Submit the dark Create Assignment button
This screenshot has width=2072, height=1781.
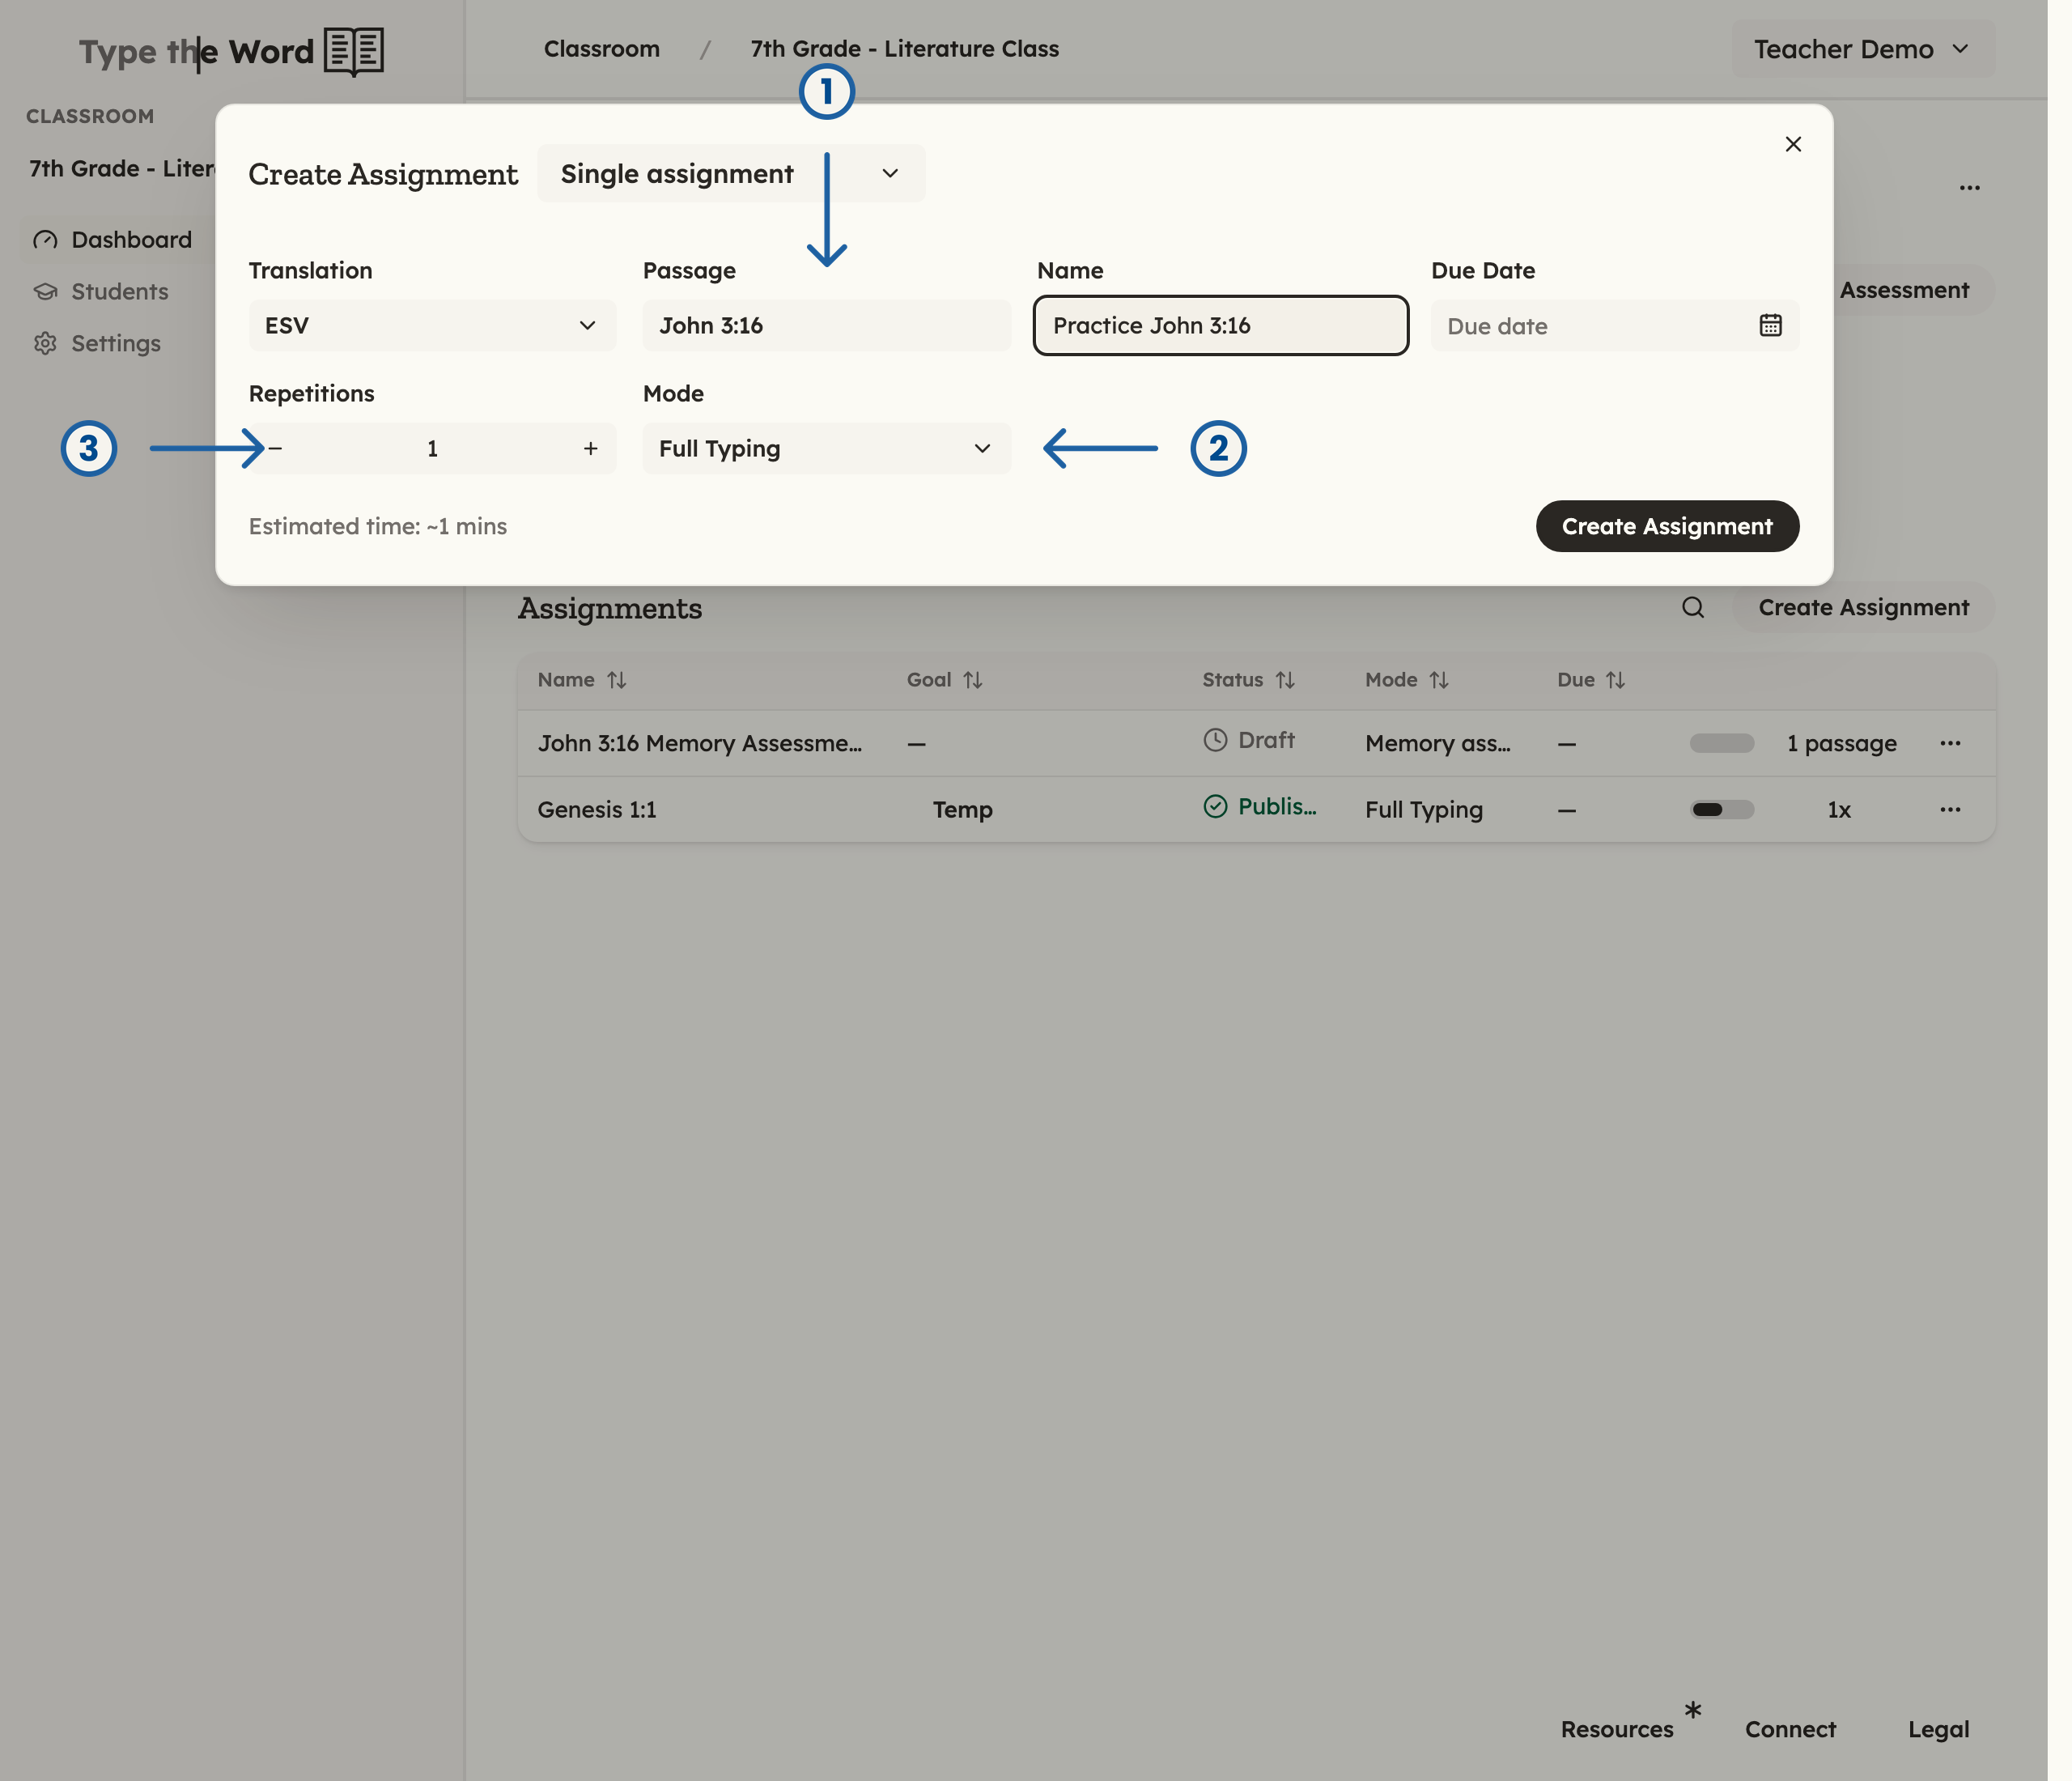pos(1667,526)
